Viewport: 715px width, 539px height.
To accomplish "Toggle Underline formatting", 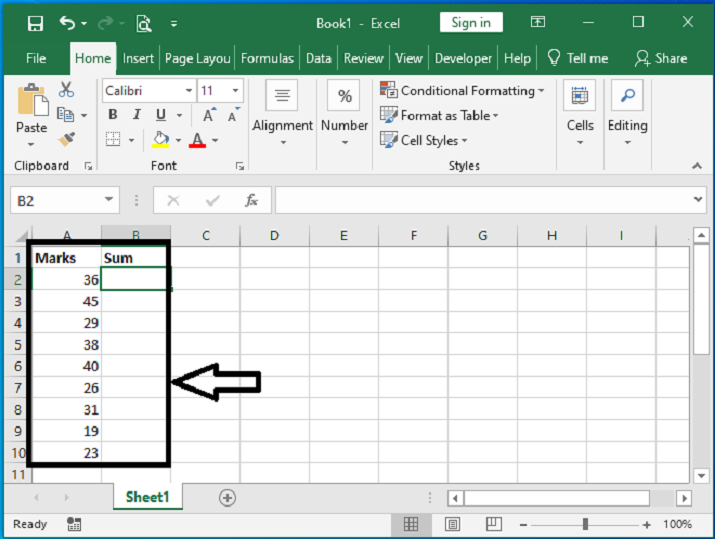I will (x=161, y=114).
